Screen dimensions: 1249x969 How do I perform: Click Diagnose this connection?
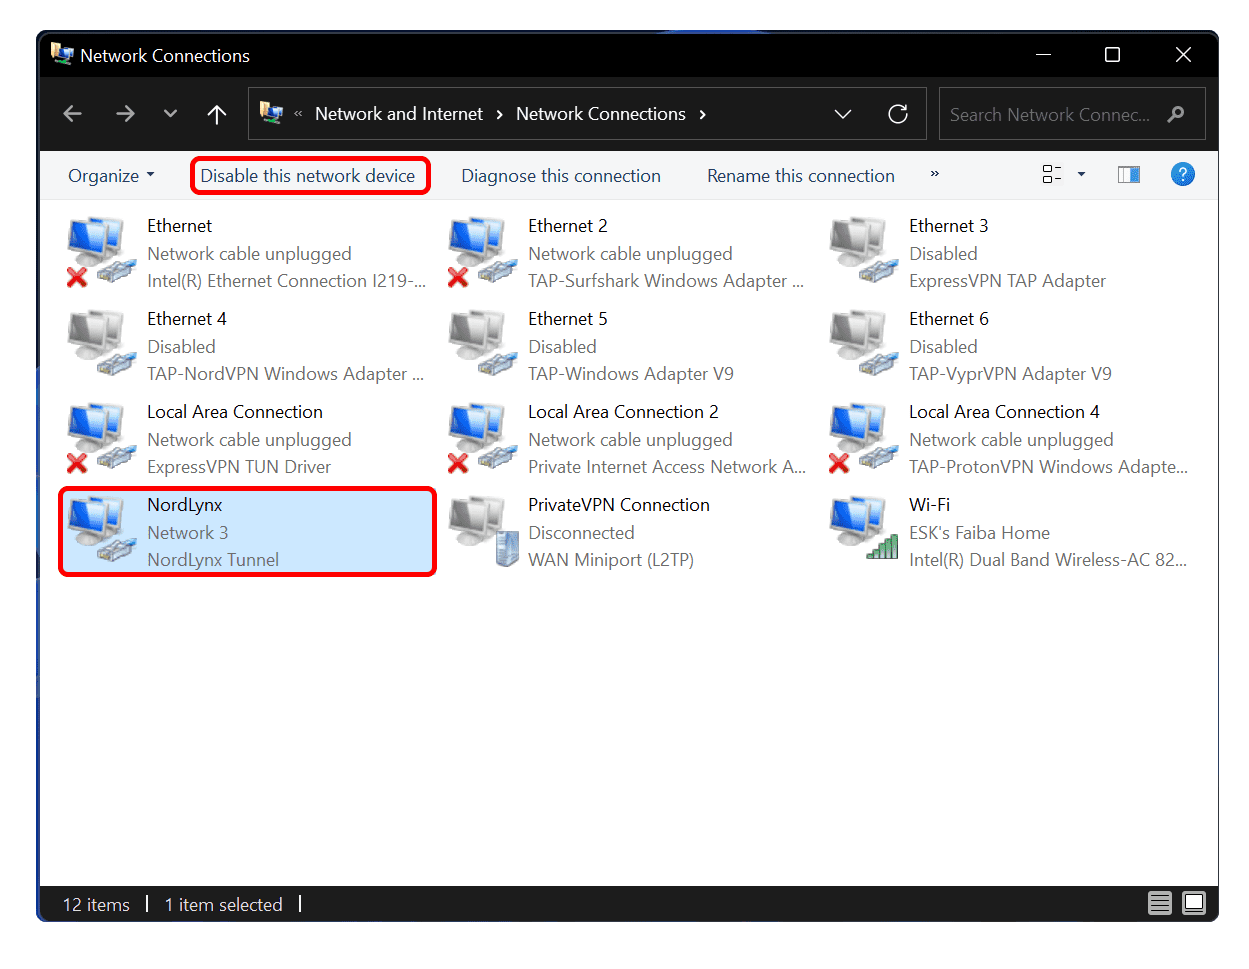(561, 176)
